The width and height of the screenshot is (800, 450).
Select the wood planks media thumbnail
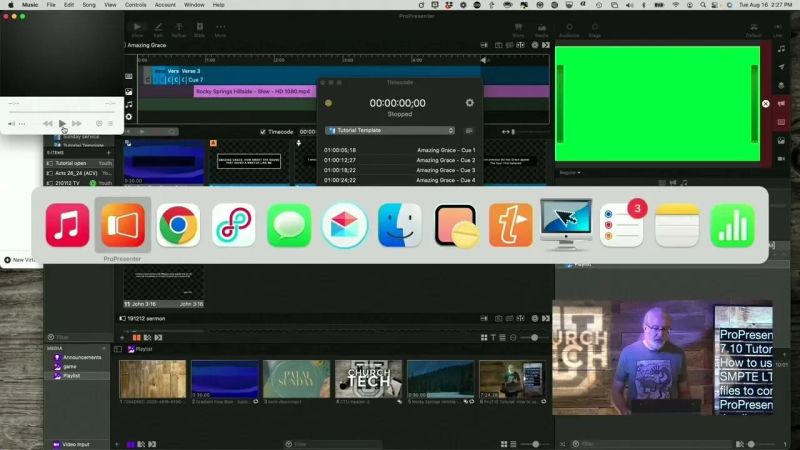[x=153, y=379]
